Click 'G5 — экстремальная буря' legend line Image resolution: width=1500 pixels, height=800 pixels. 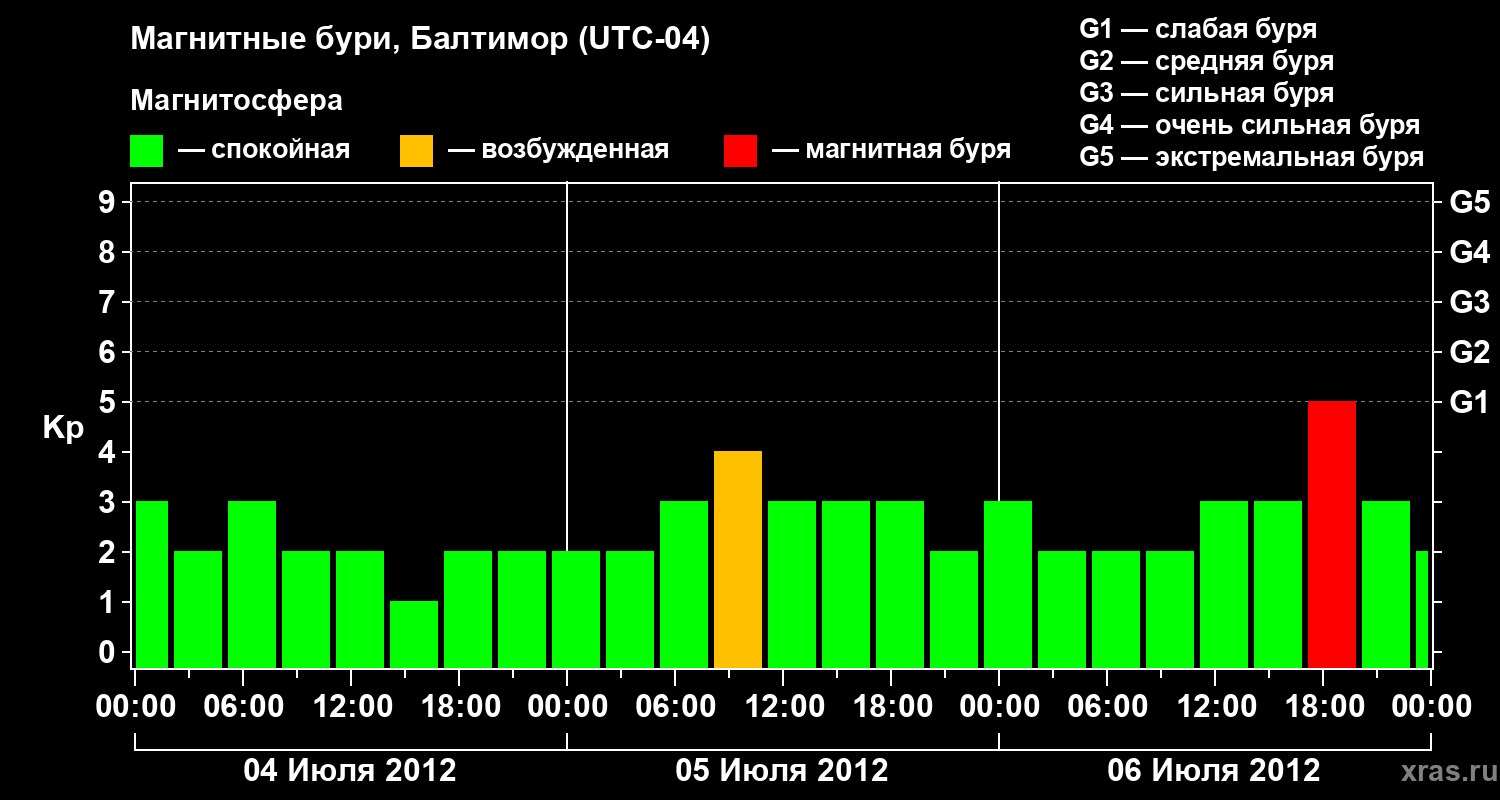(1252, 157)
